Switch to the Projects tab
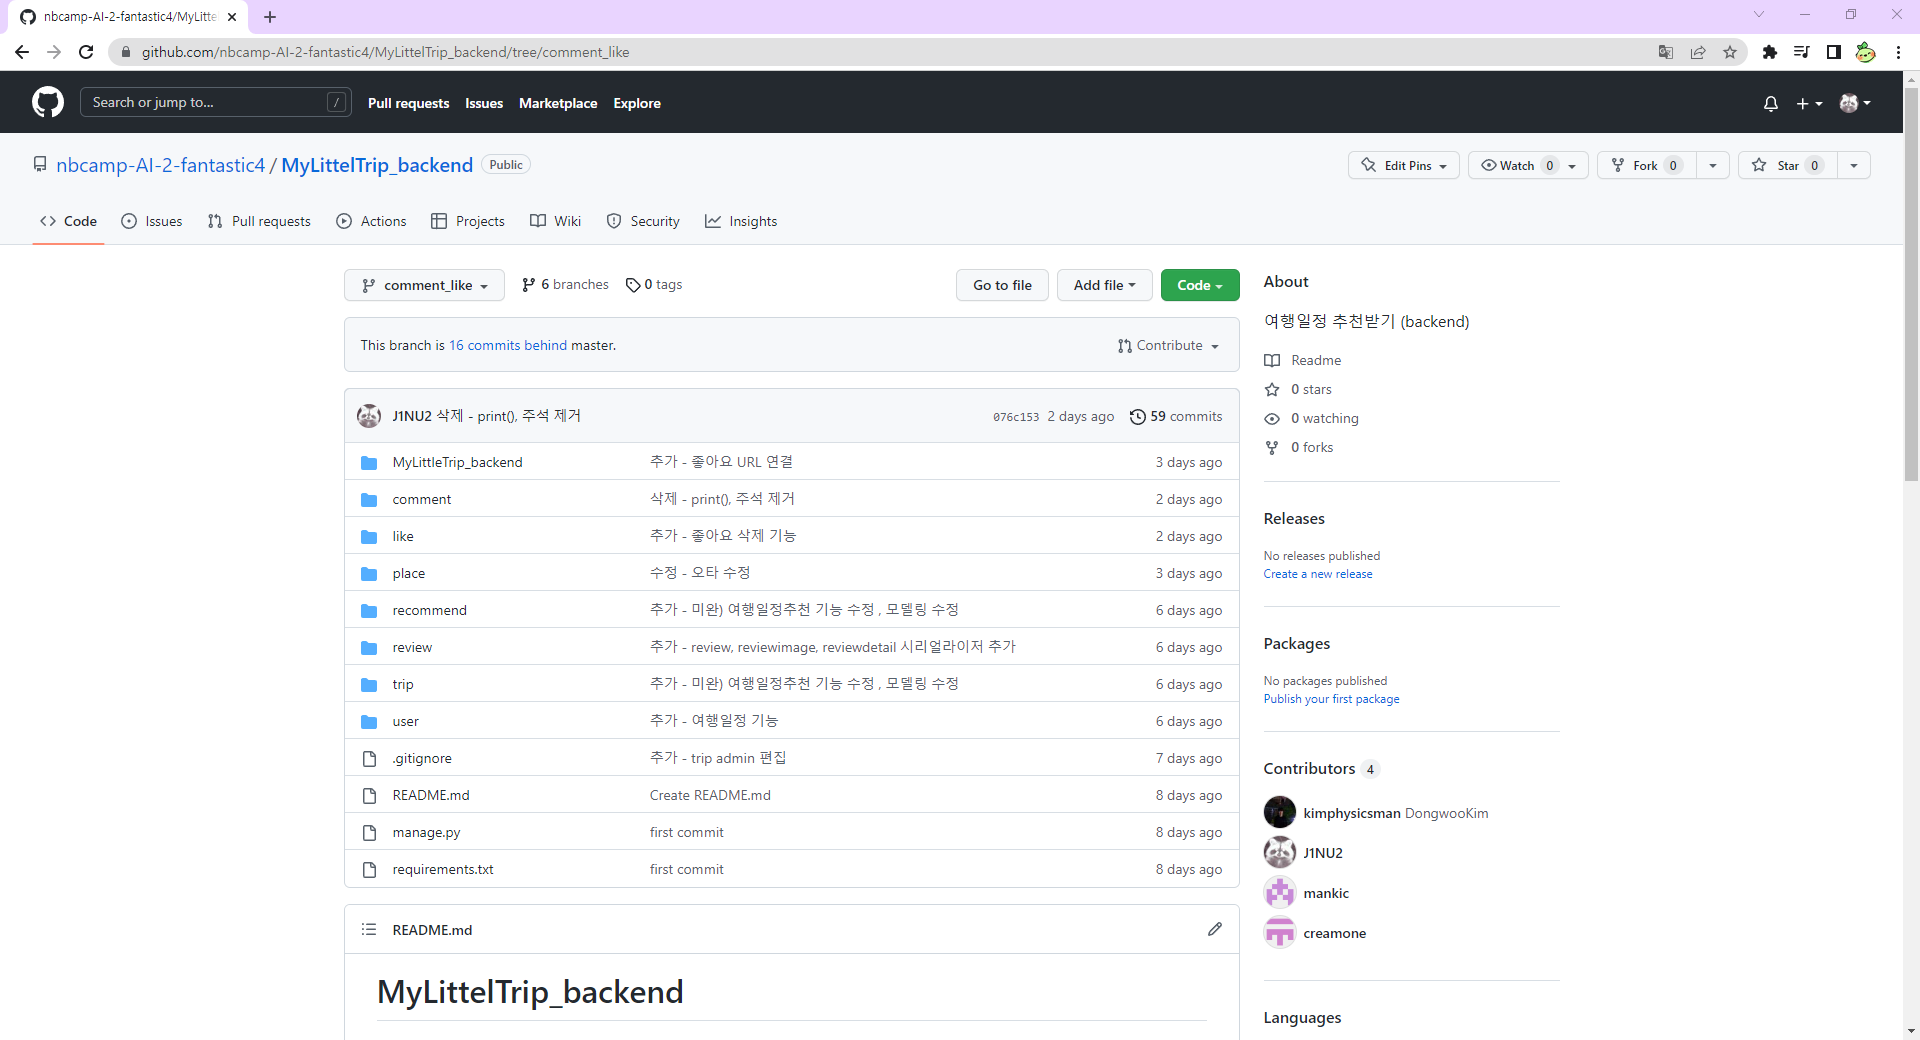Image resolution: width=1920 pixels, height=1040 pixels. [x=468, y=221]
